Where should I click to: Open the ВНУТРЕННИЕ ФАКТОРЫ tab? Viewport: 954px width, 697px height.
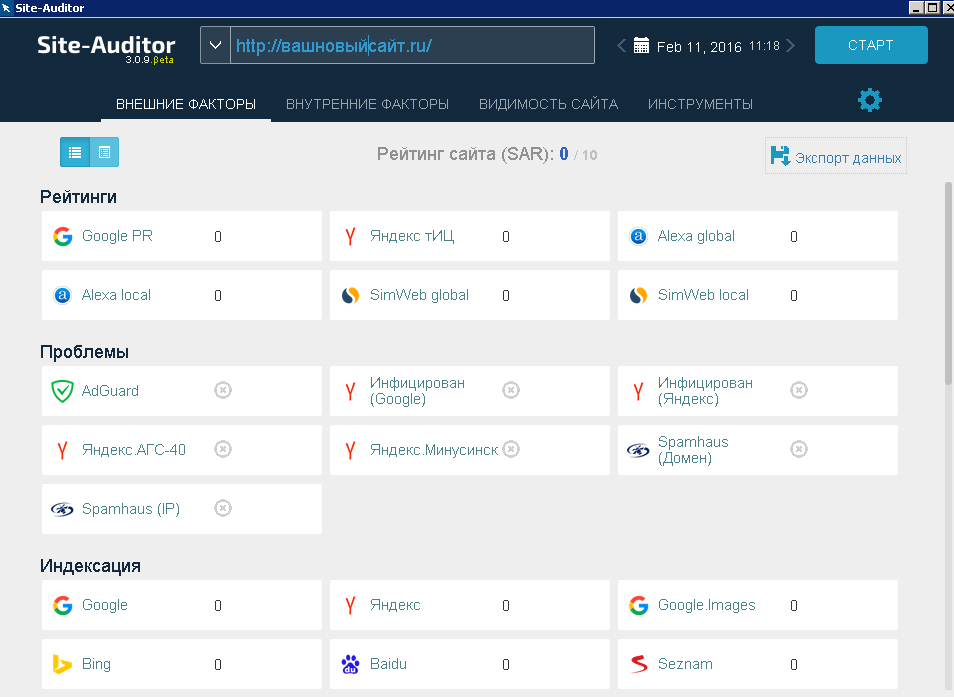(x=367, y=104)
